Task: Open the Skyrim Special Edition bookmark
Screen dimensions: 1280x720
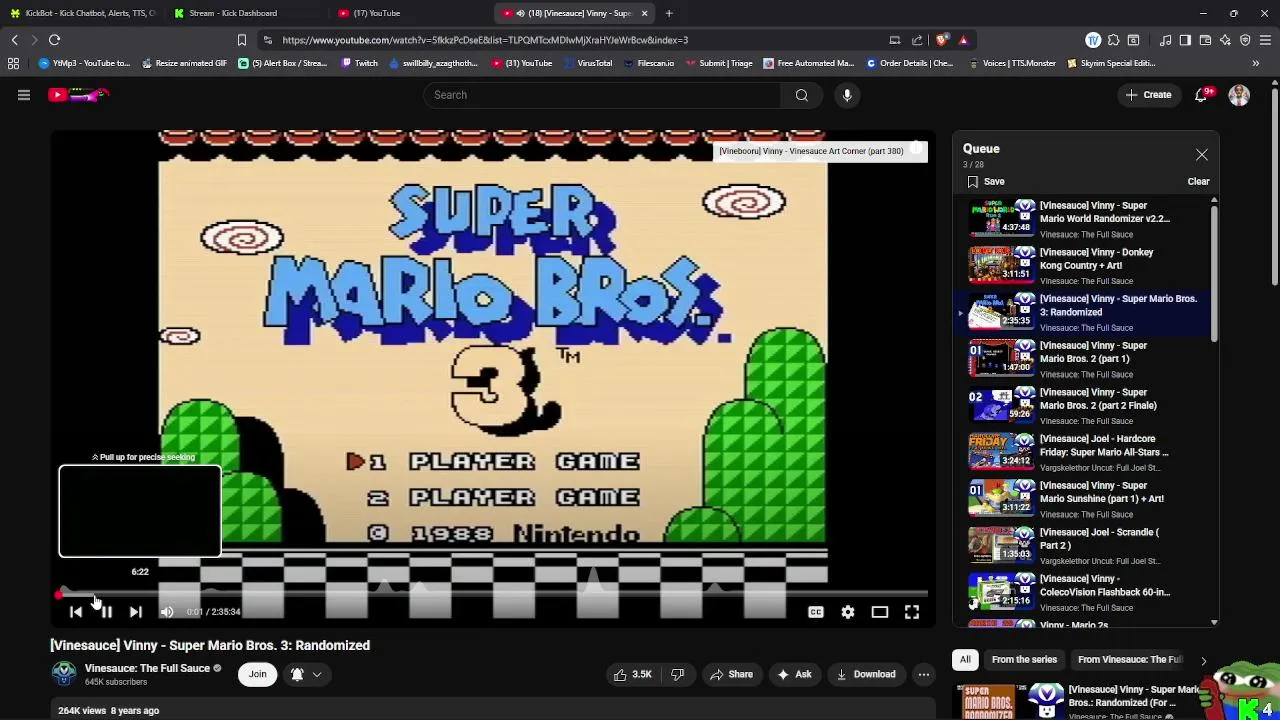Action: point(1111,63)
